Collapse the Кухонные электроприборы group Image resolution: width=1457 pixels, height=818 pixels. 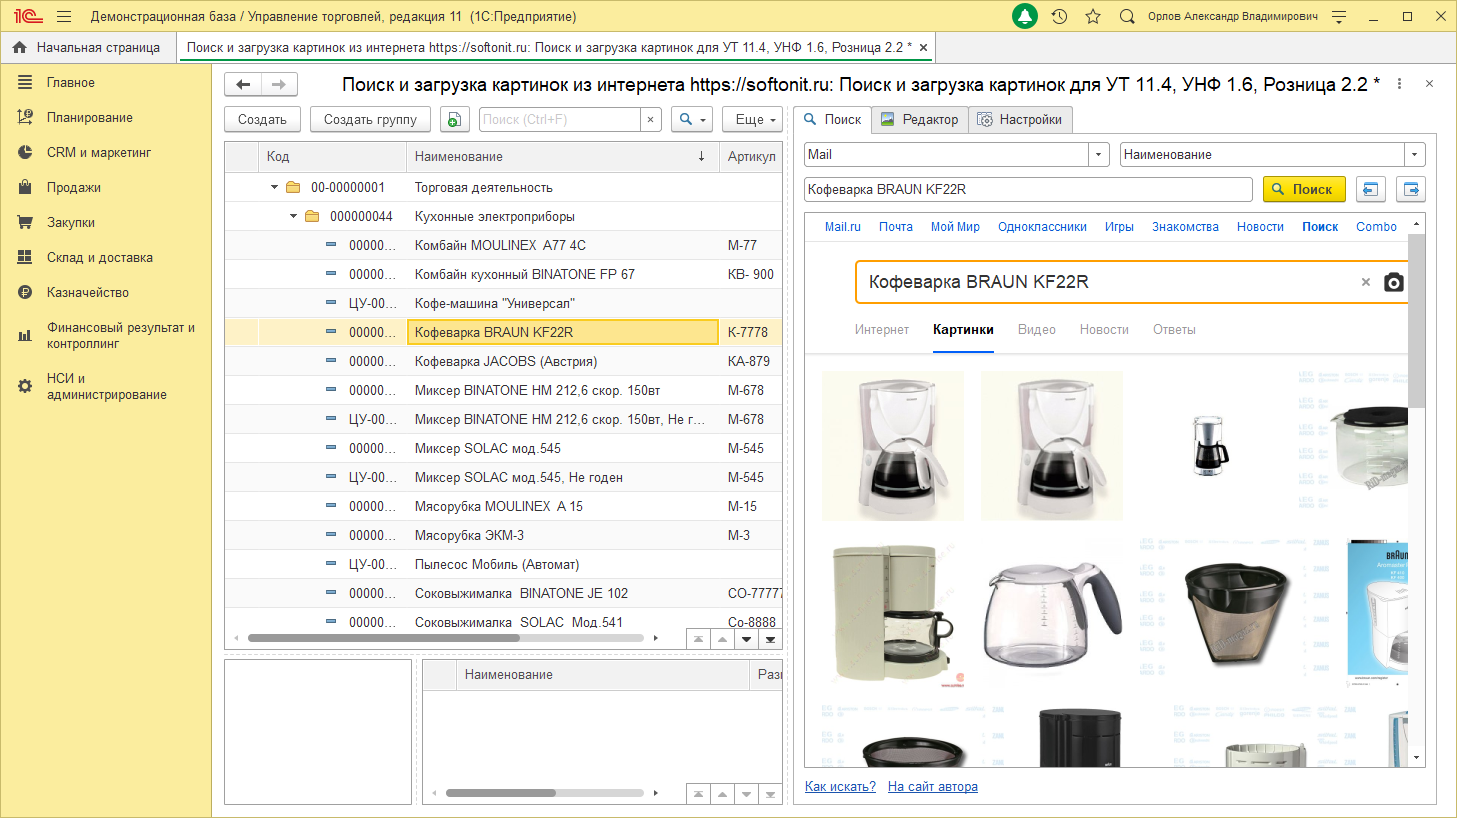point(293,216)
